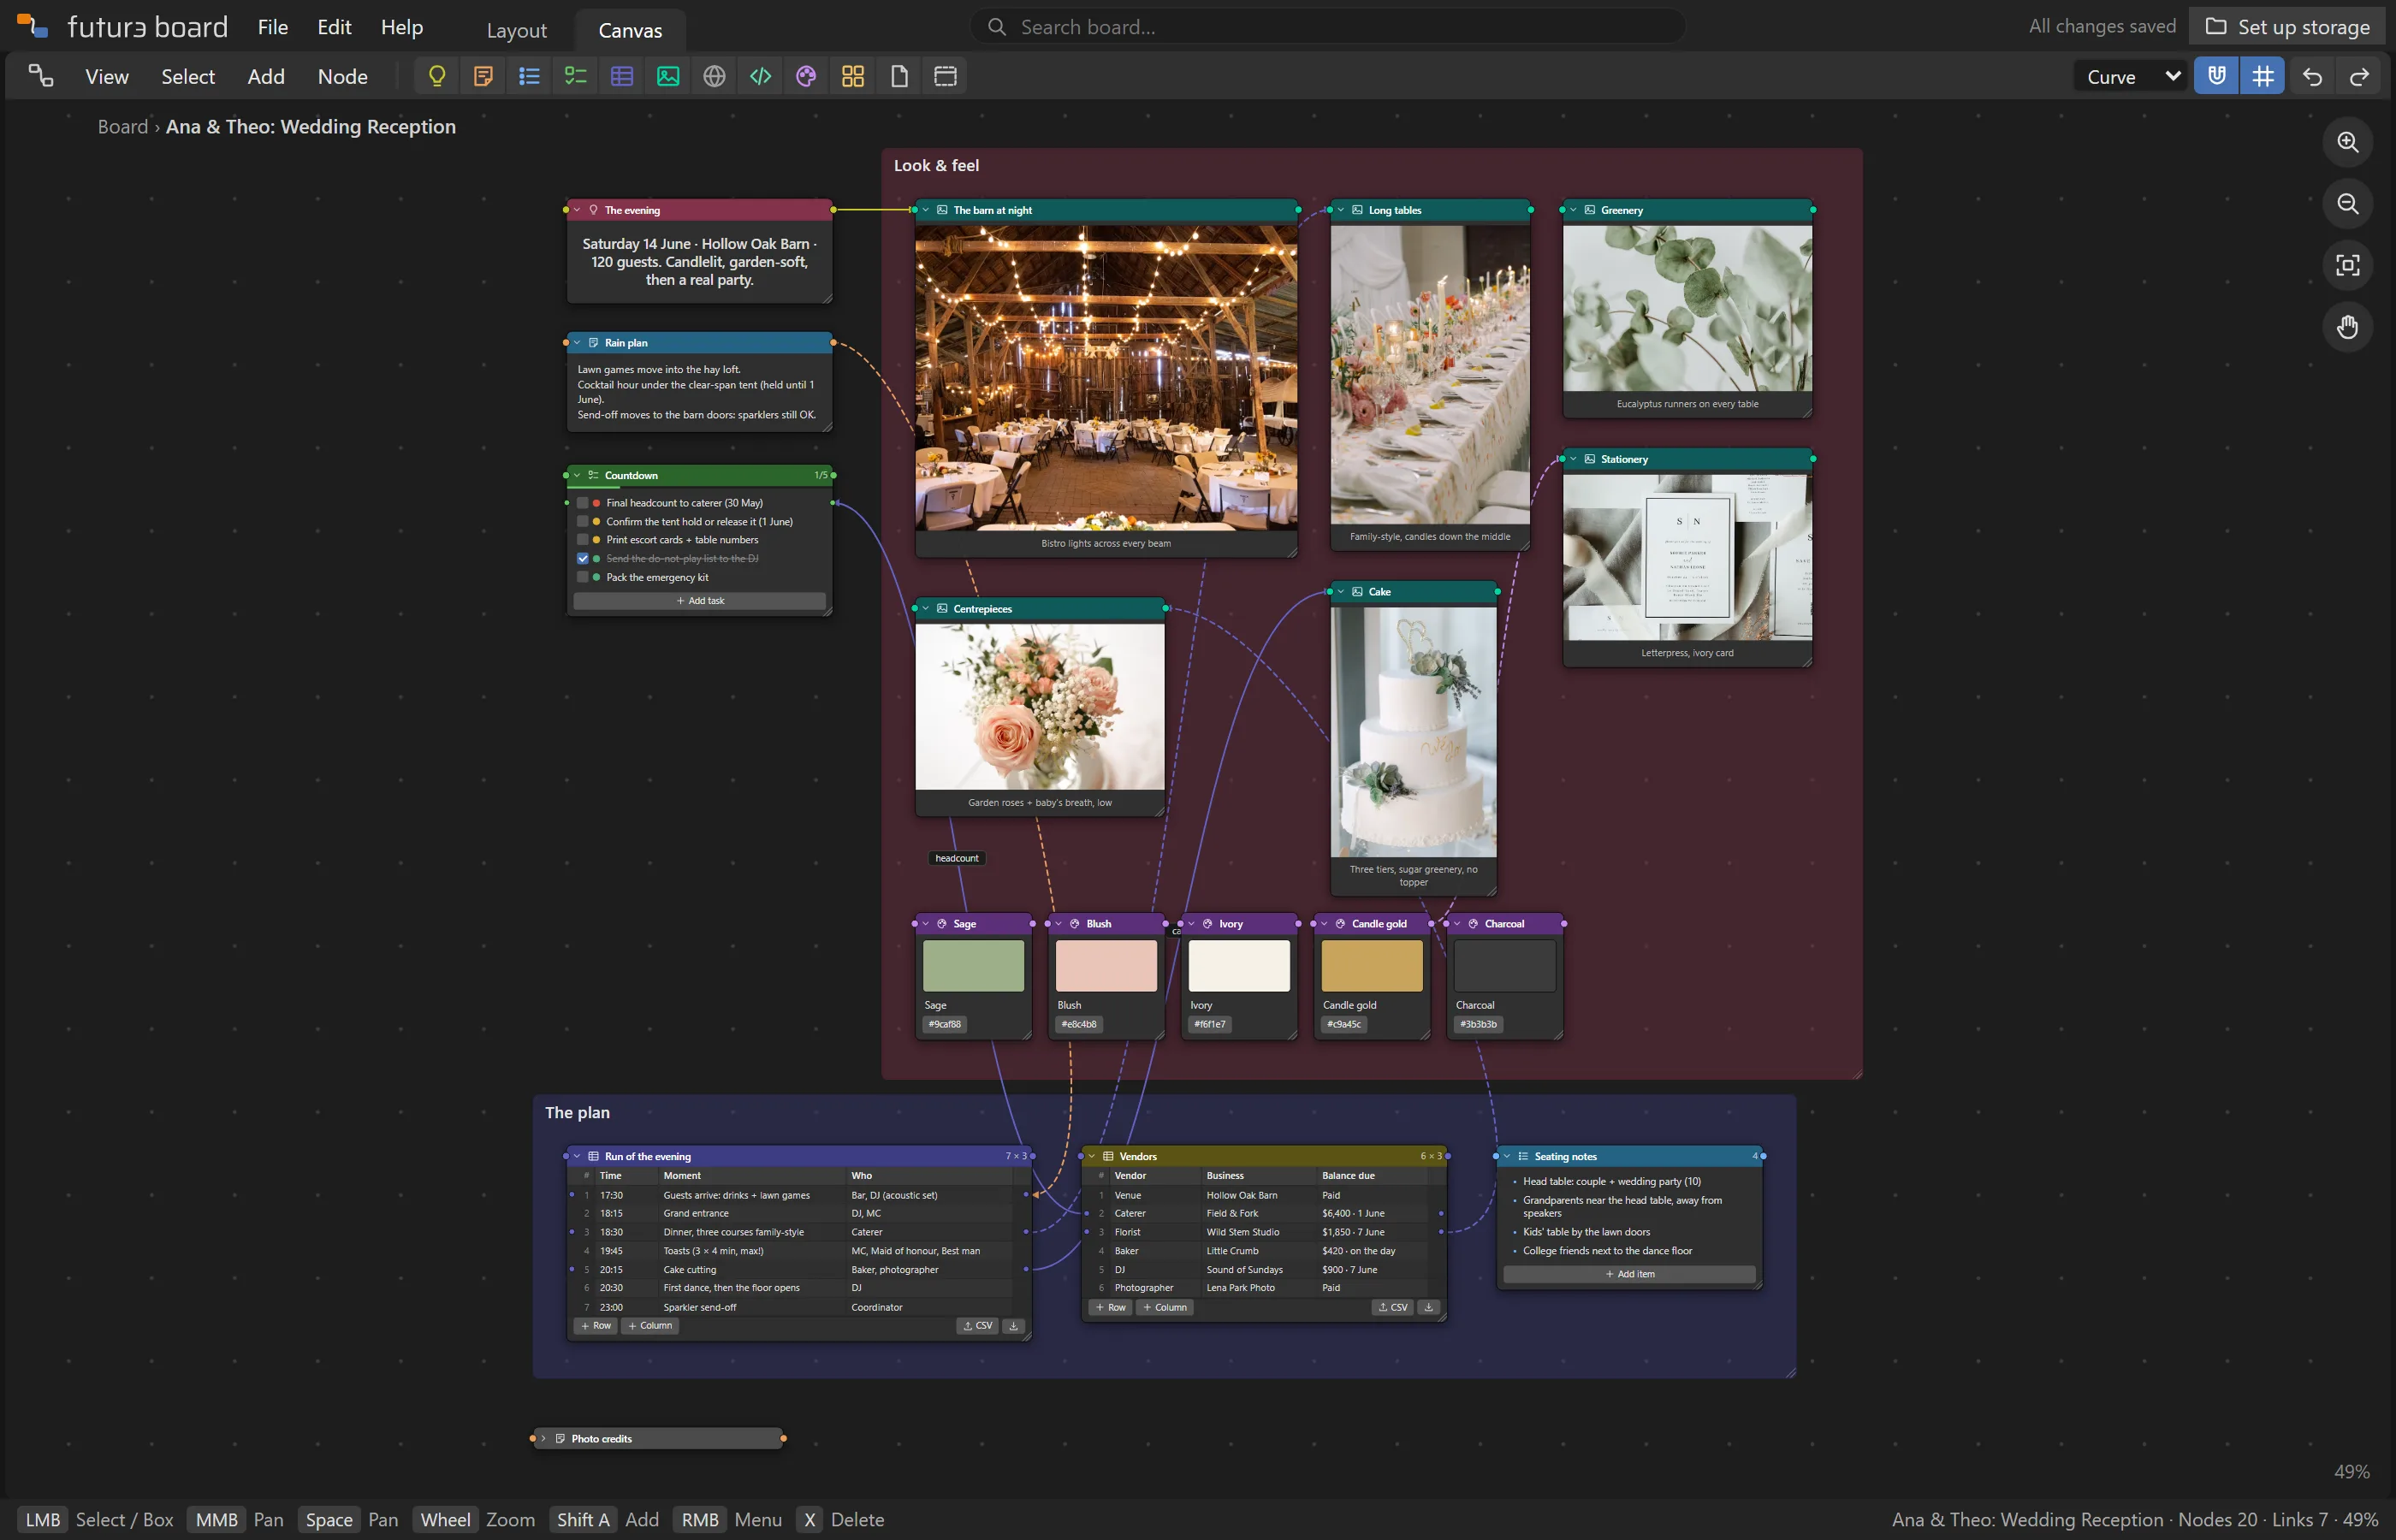The image size is (2396, 1540).
Task: Switch to the Layout tab
Action: (517, 30)
